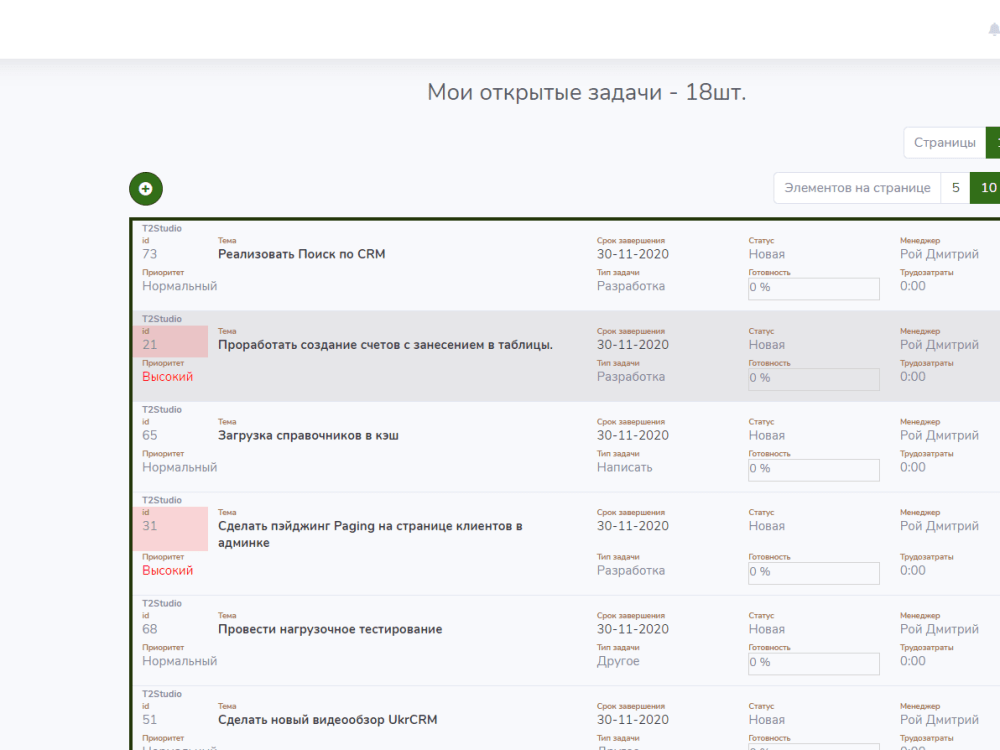Click readiness 0 % bar of task 73
The image size is (1000, 750).
coord(814,288)
